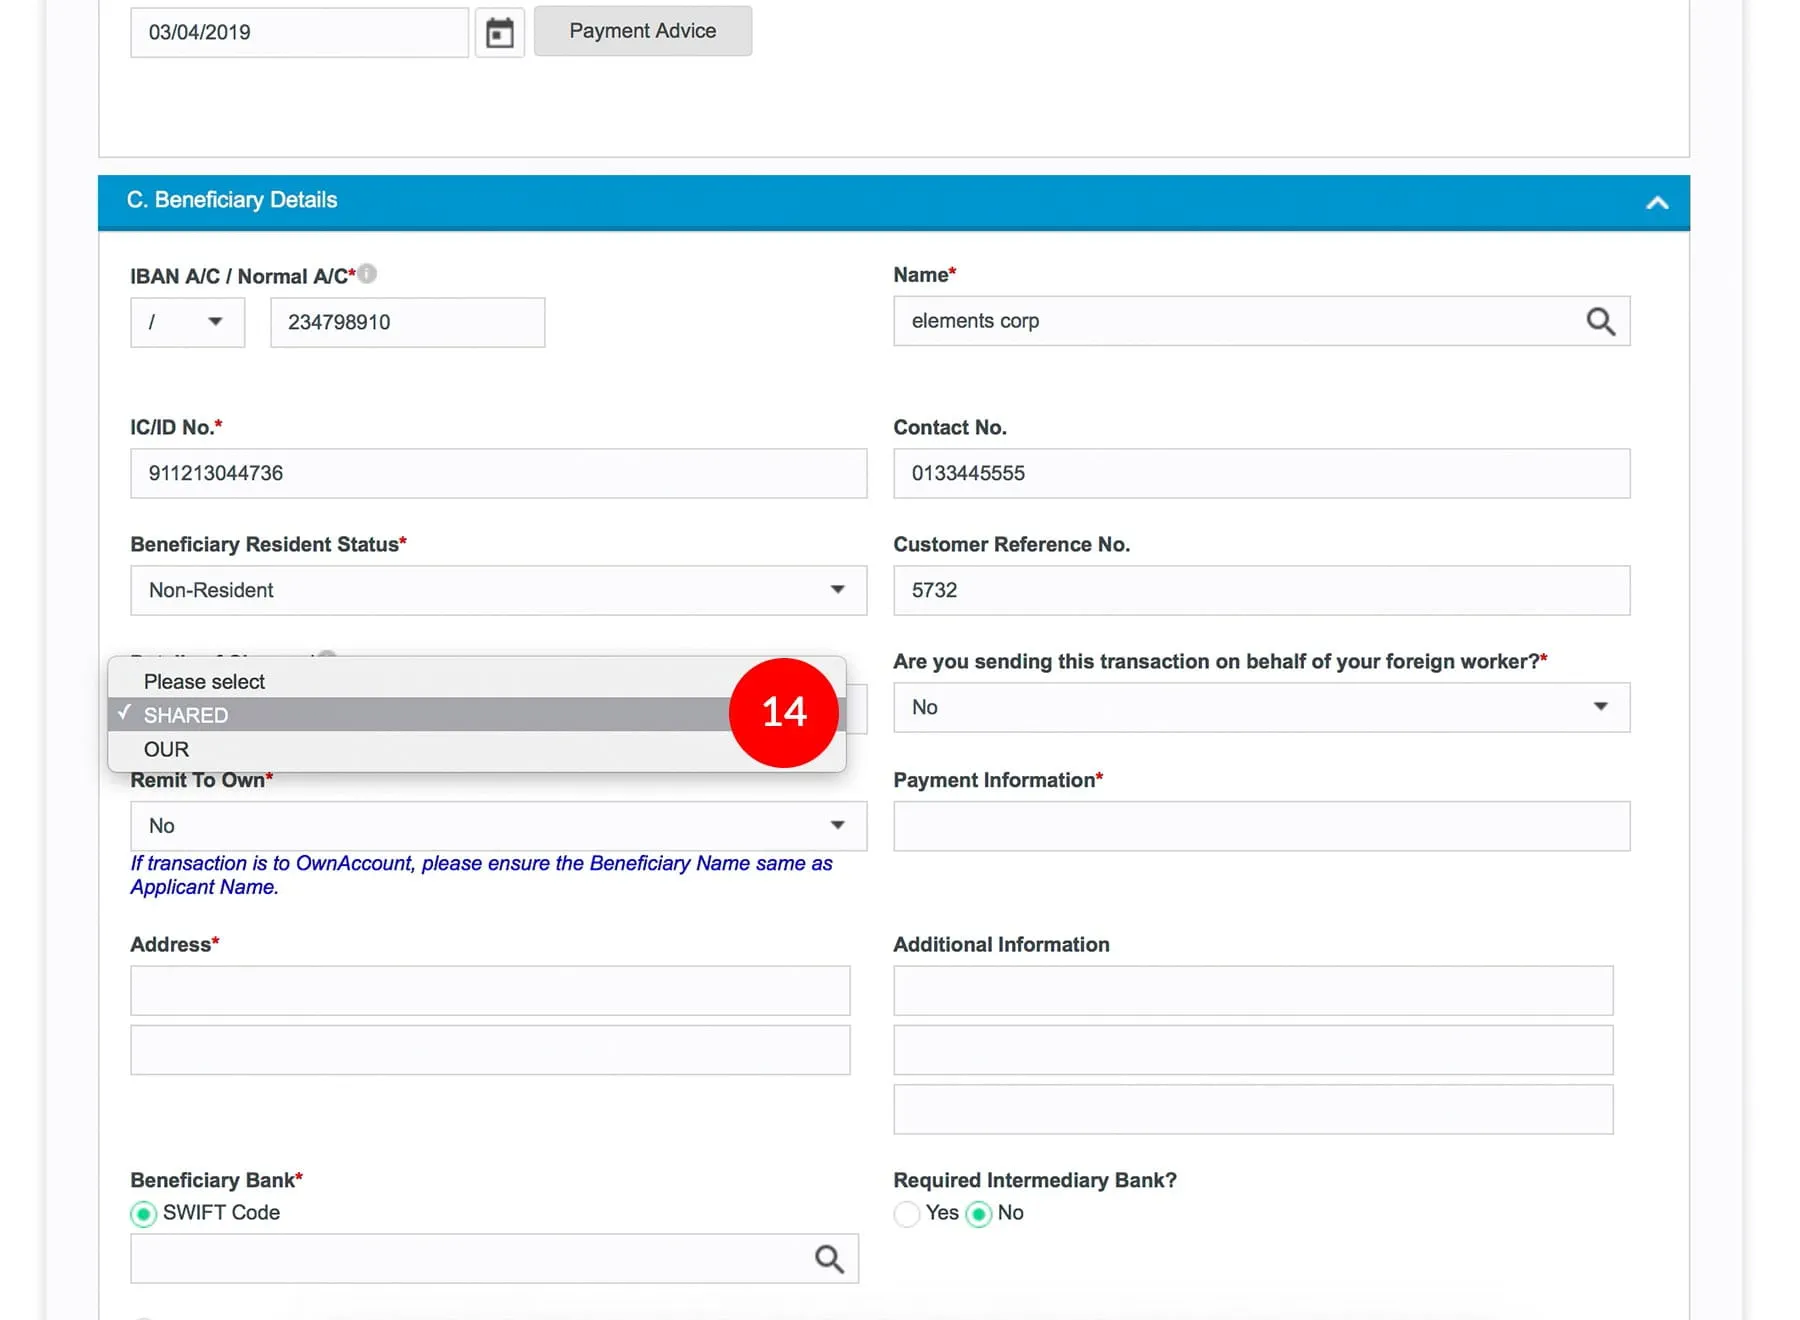
Task: Pick the Please select option
Action: pos(205,682)
